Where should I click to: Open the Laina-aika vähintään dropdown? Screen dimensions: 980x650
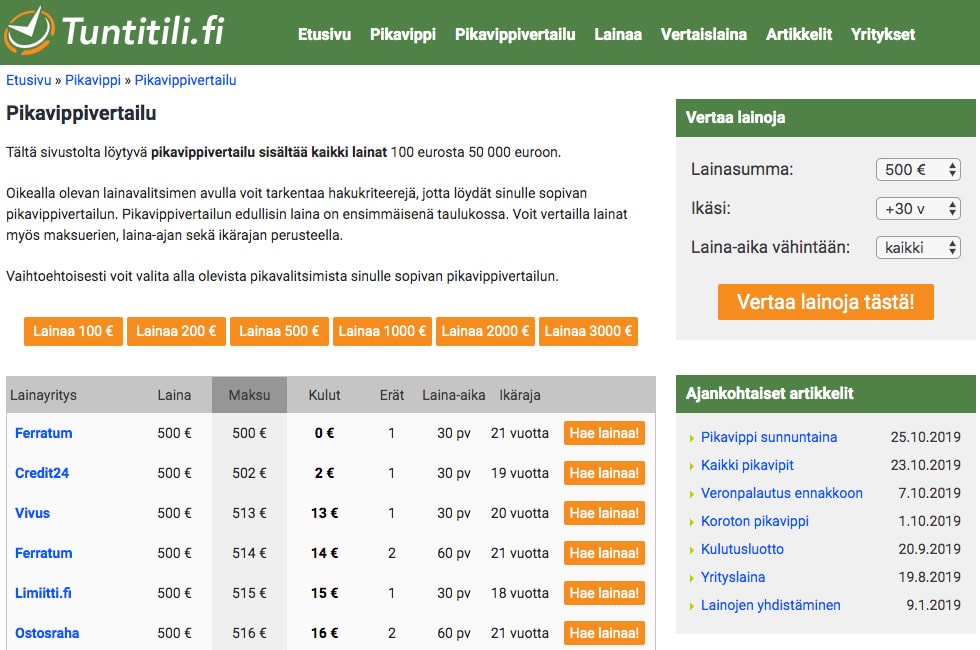click(918, 248)
